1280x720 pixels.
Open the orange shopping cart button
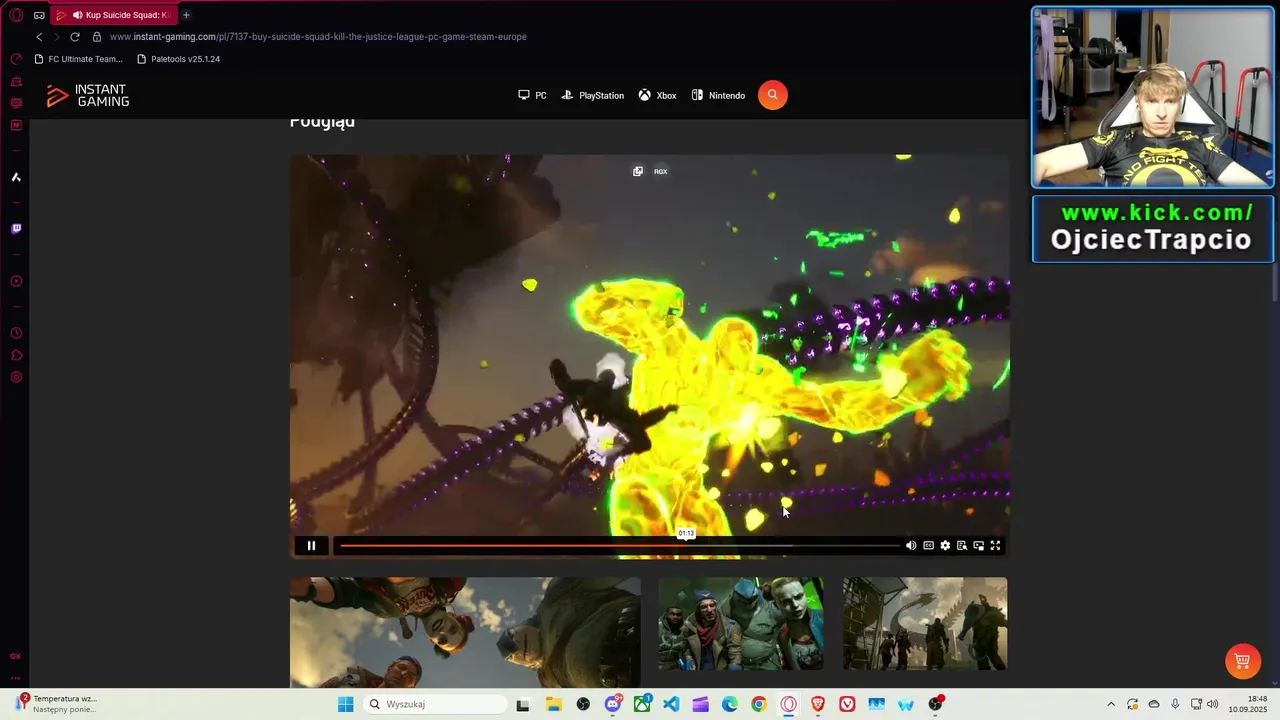click(1242, 661)
